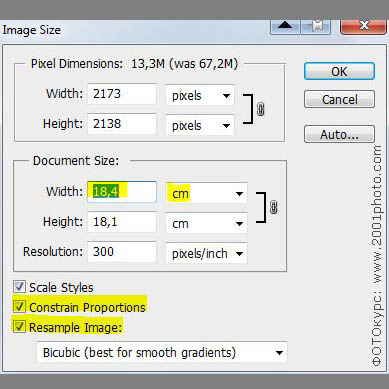Open the document Width cm dropdown
Viewport: 389px width, 389px height.
(206, 193)
